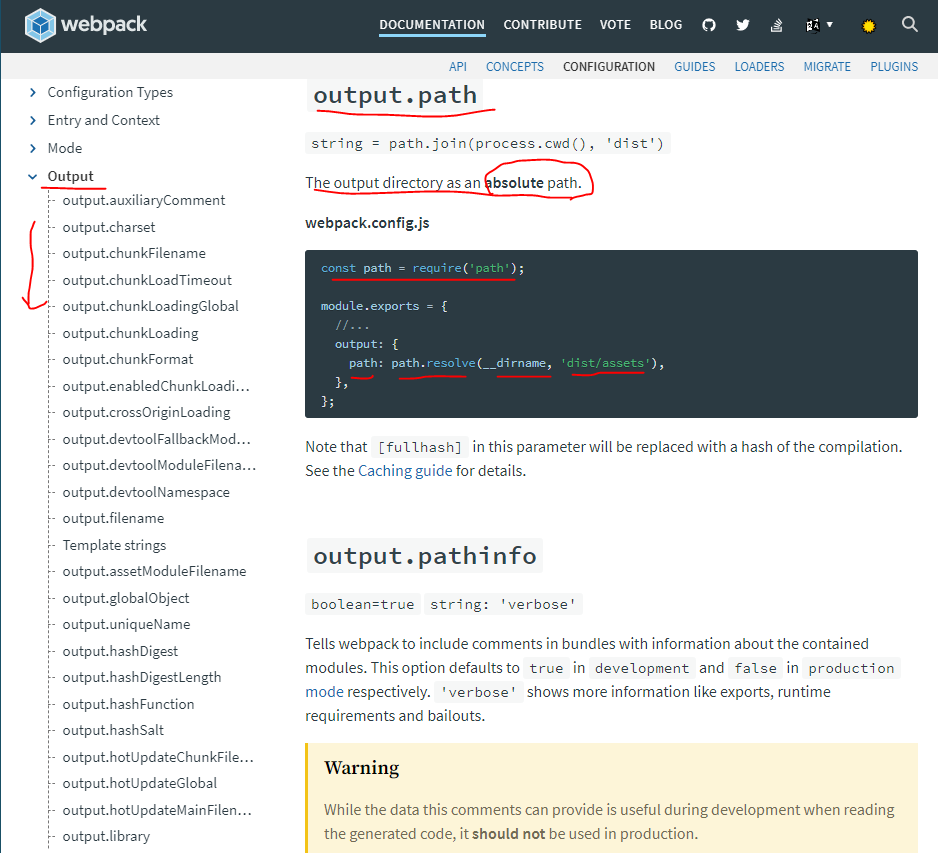The image size is (938, 853).
Task: Click the boolean=true type label
Action: click(x=363, y=604)
